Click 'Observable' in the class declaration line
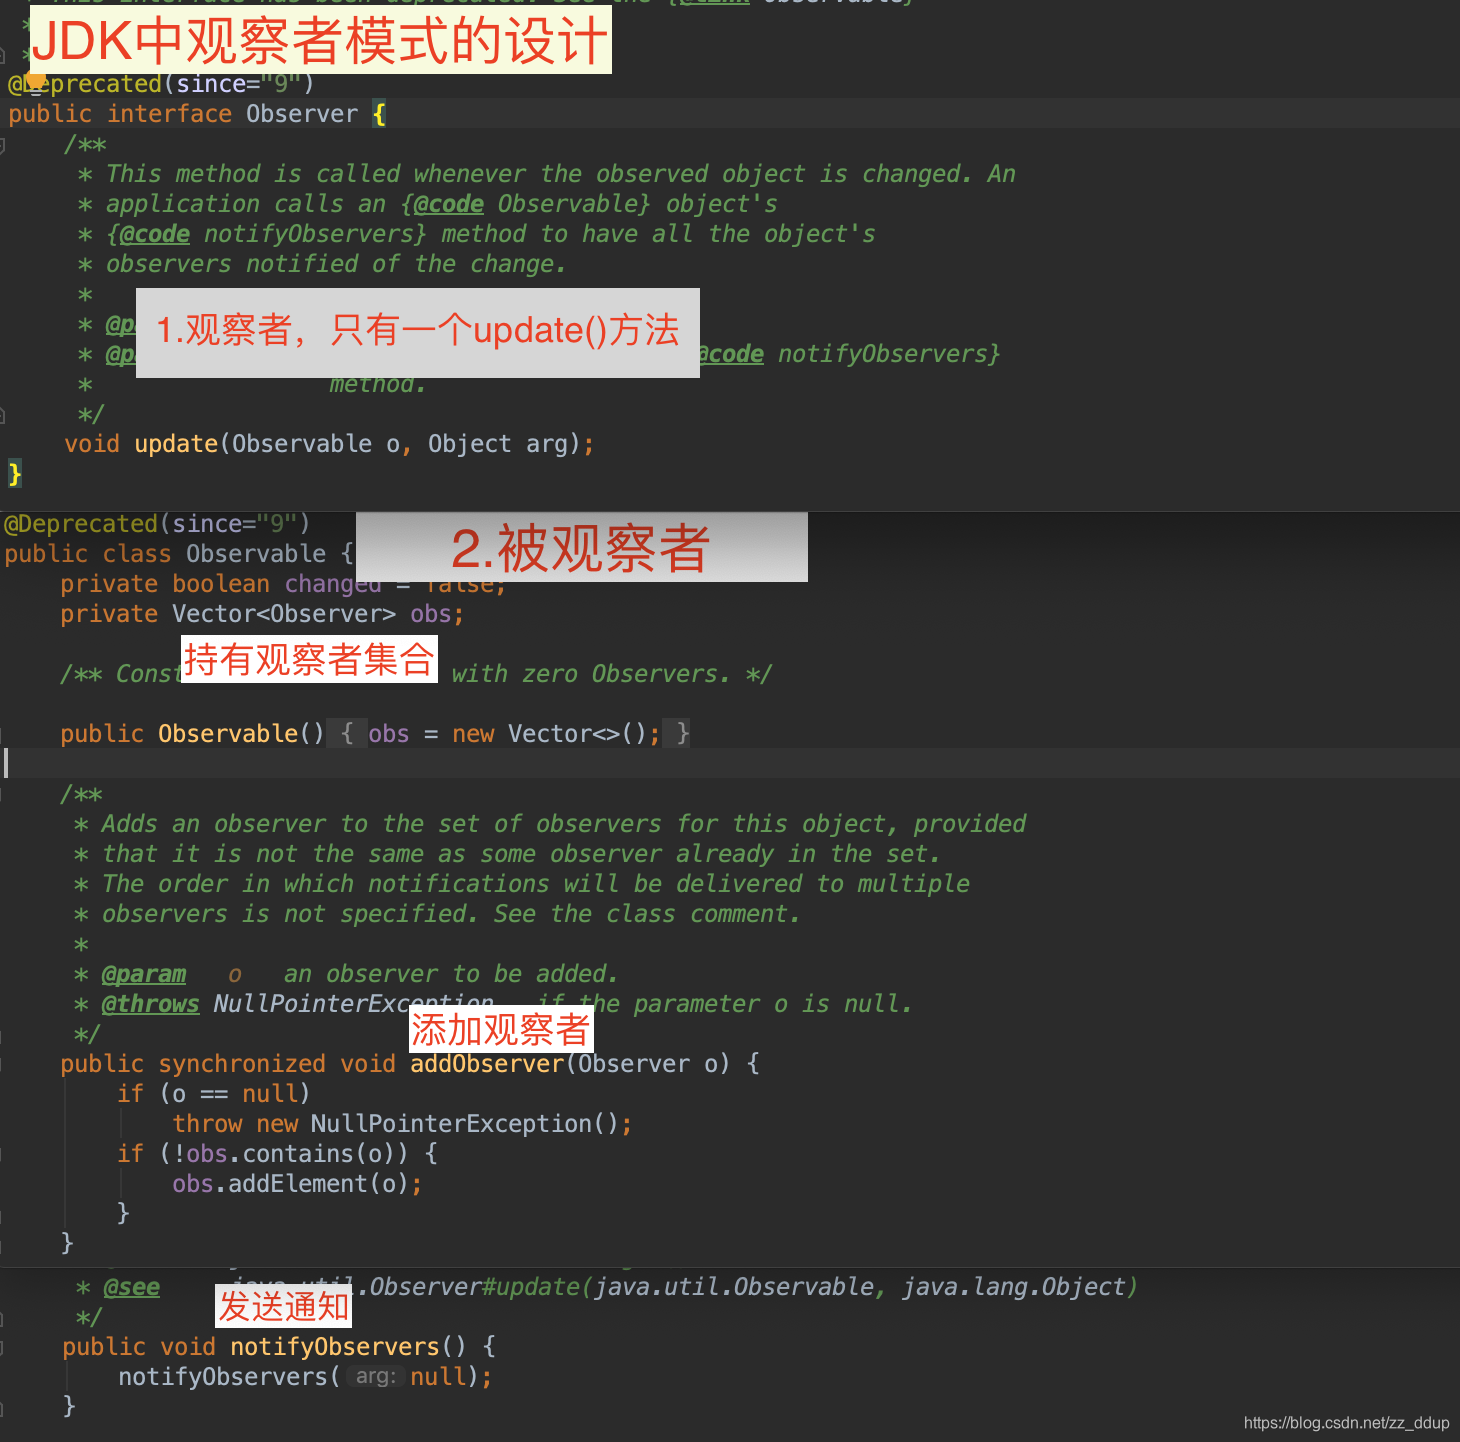This screenshot has height=1442, width=1460. click(x=256, y=554)
